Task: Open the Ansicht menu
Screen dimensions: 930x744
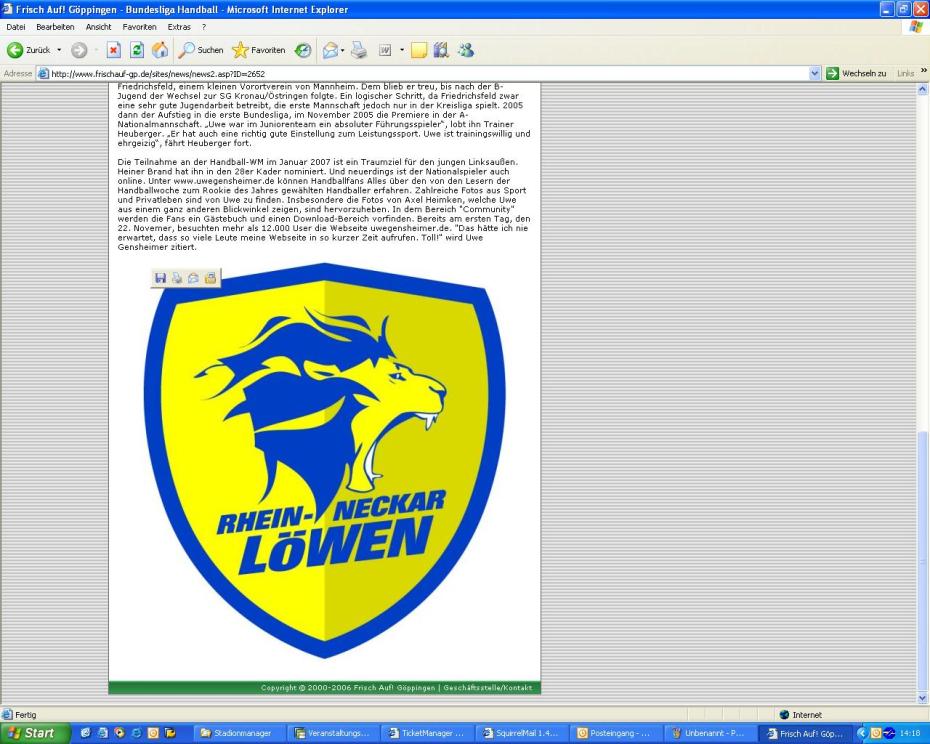Action: [x=98, y=27]
